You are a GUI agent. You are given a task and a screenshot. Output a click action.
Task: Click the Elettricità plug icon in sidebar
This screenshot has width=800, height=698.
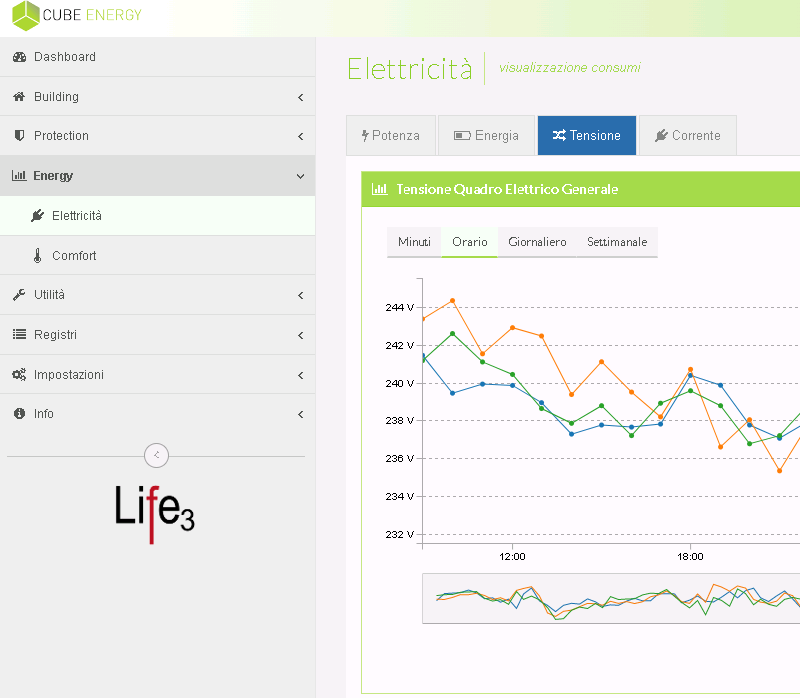(x=38, y=216)
